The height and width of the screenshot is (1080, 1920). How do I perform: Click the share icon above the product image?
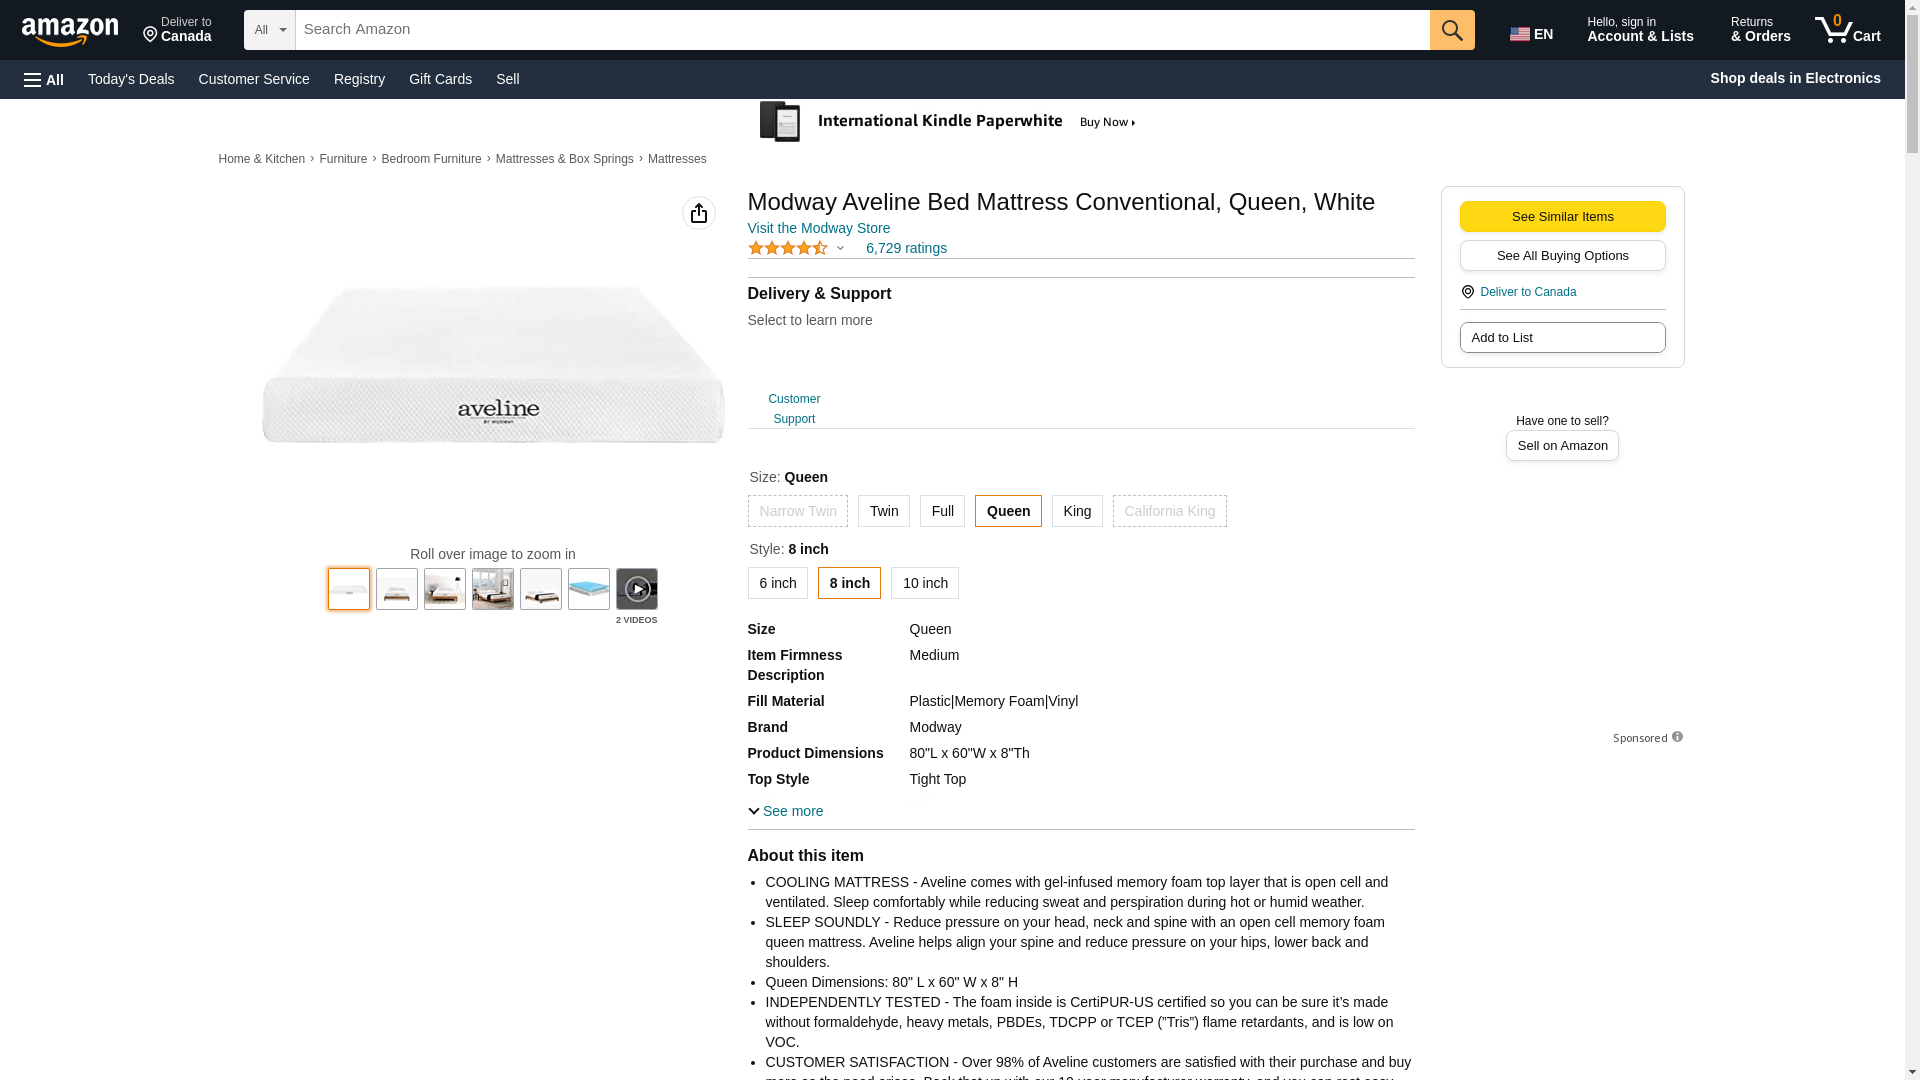pyautogui.click(x=698, y=213)
